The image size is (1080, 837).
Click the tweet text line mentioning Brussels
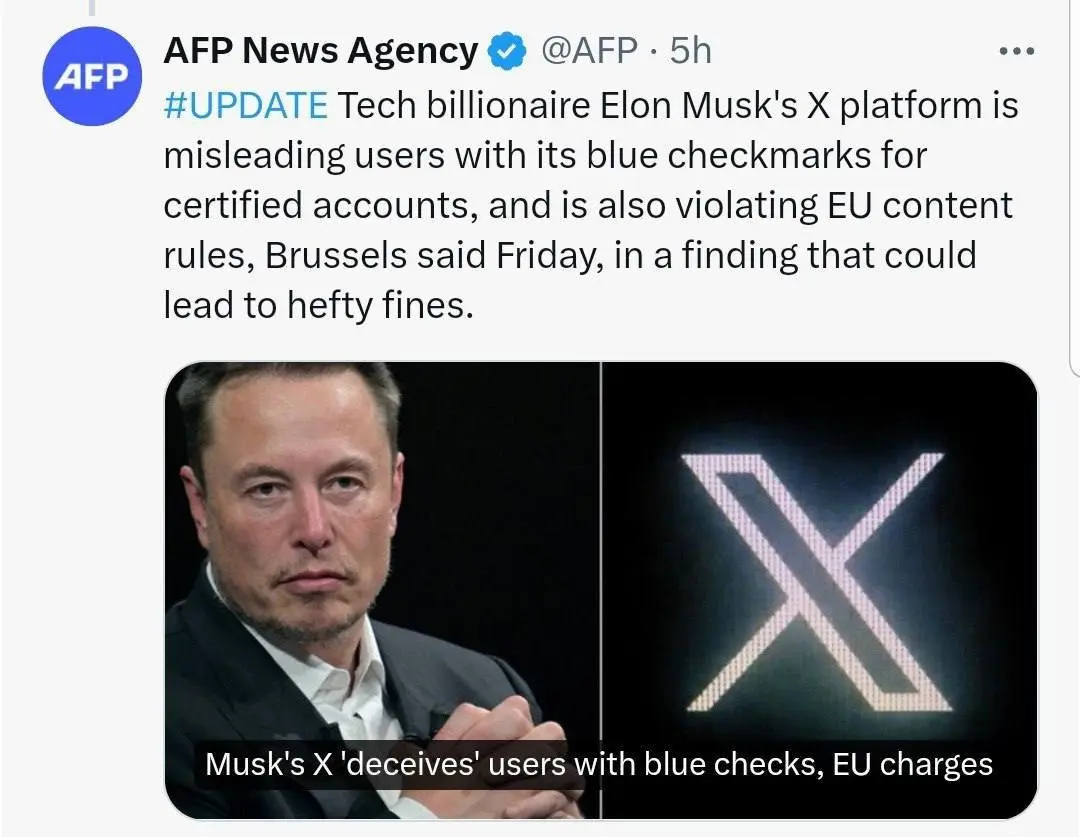click(x=569, y=255)
